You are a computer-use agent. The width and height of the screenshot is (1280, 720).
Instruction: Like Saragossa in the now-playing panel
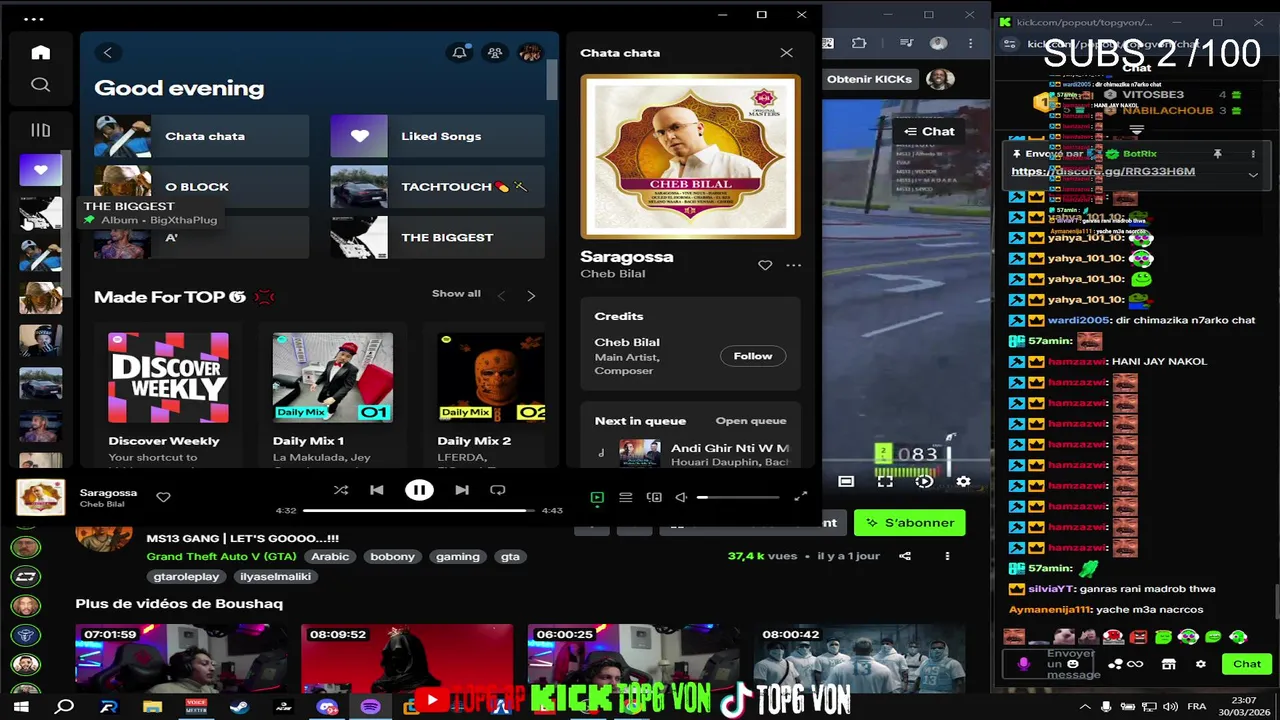pyautogui.click(x=765, y=265)
